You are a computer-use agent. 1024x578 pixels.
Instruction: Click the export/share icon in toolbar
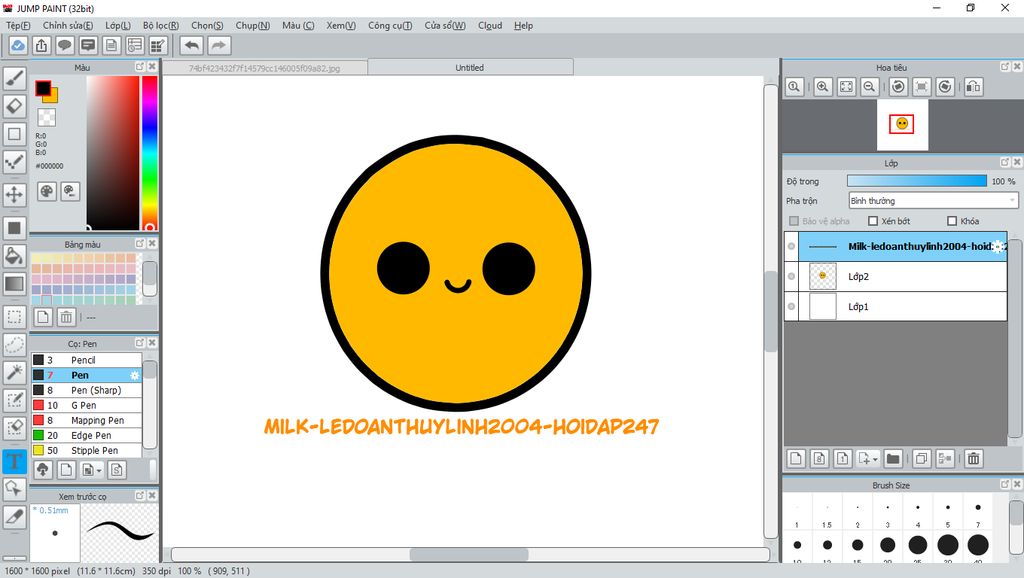point(41,45)
